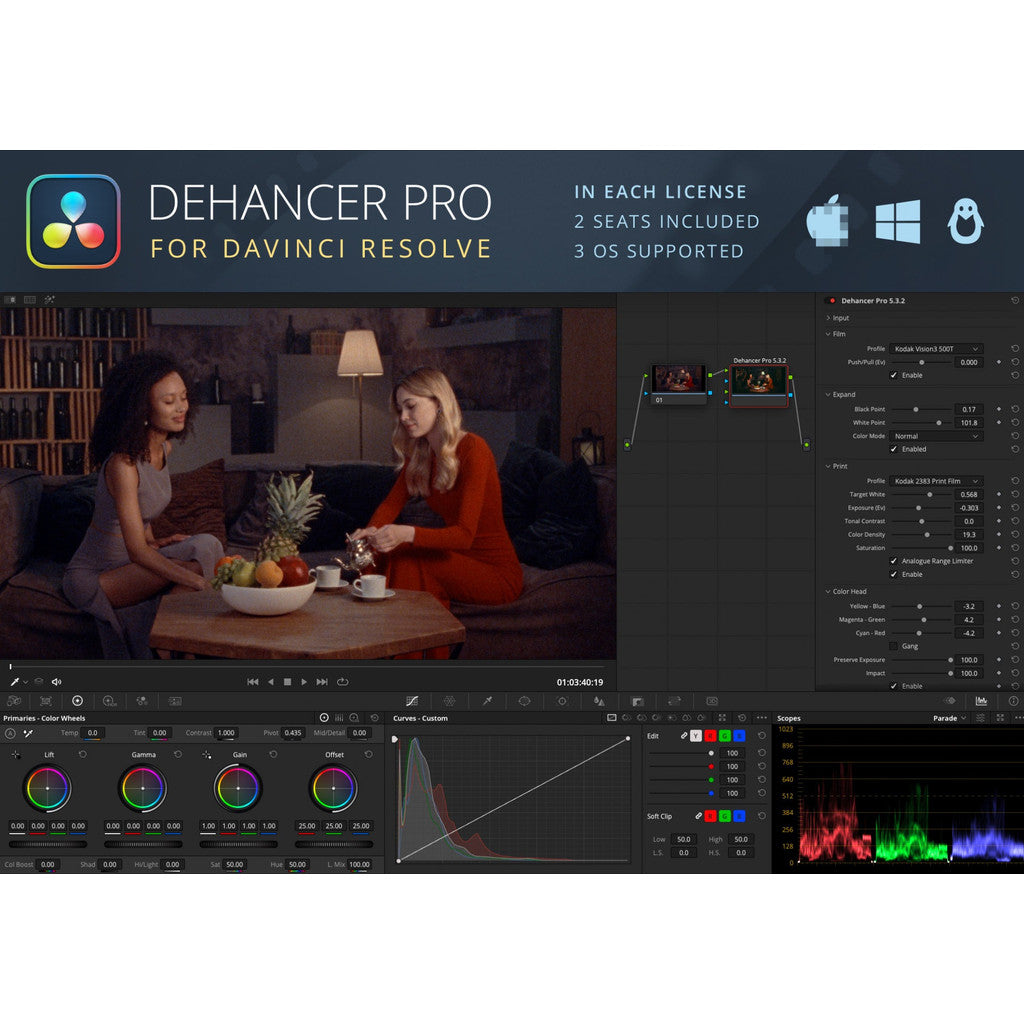Toggle the Soft Clip channel link
Viewport: 1024px width, 1024px height.
pos(698,816)
